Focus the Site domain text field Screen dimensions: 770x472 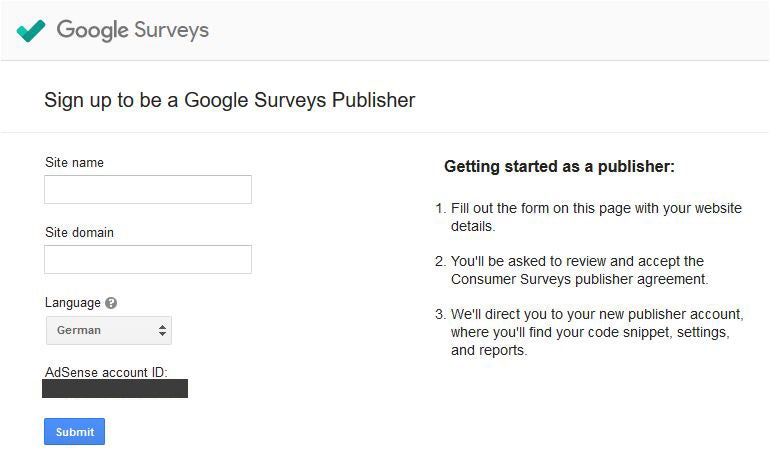[148, 260]
